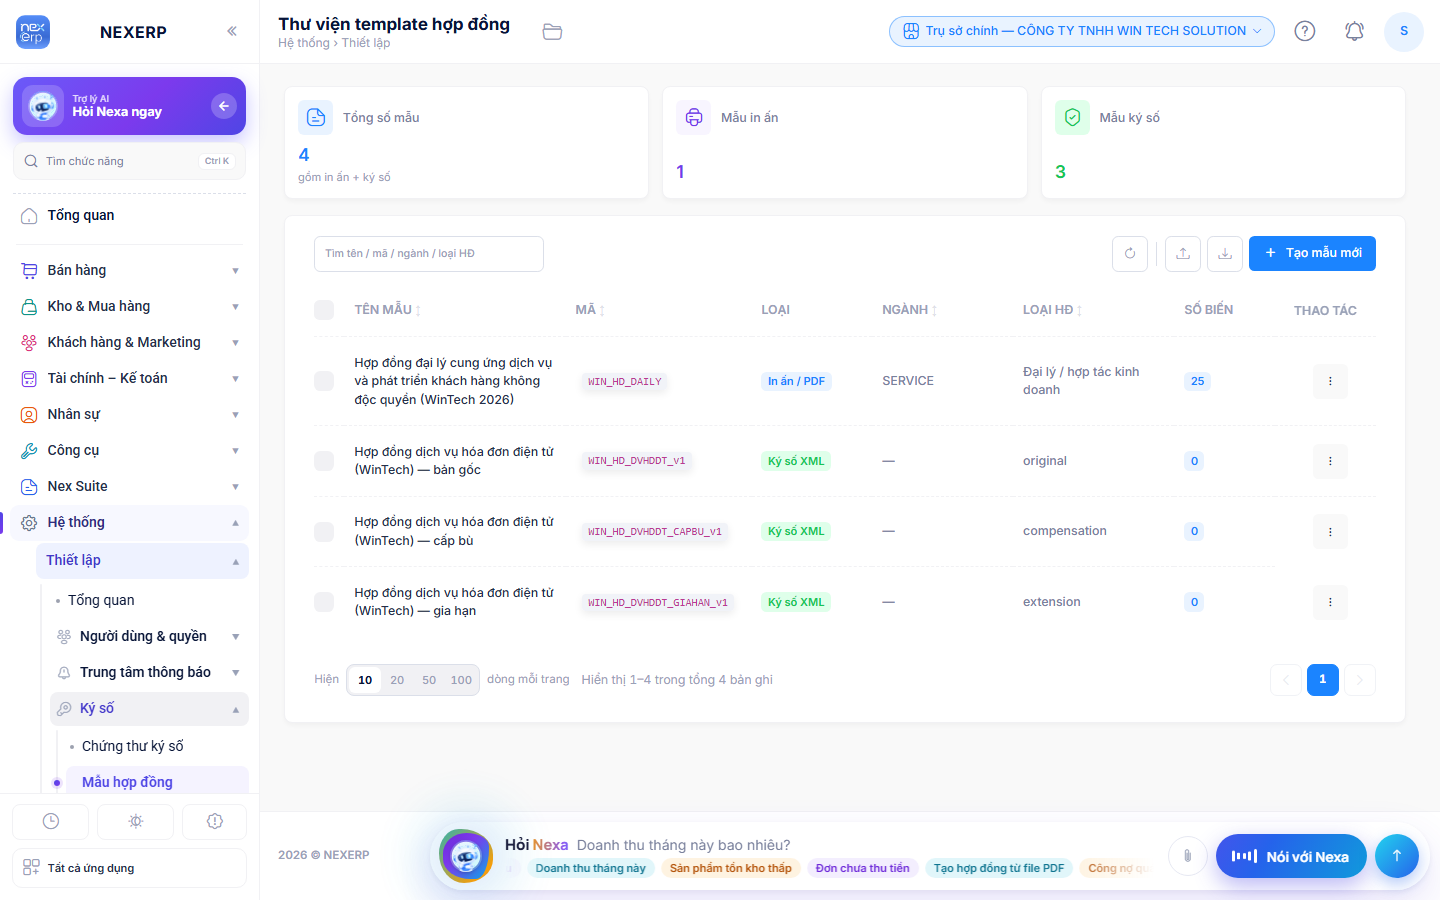Click the upload (import) icon button
The height and width of the screenshot is (900, 1440).
coord(1183,254)
